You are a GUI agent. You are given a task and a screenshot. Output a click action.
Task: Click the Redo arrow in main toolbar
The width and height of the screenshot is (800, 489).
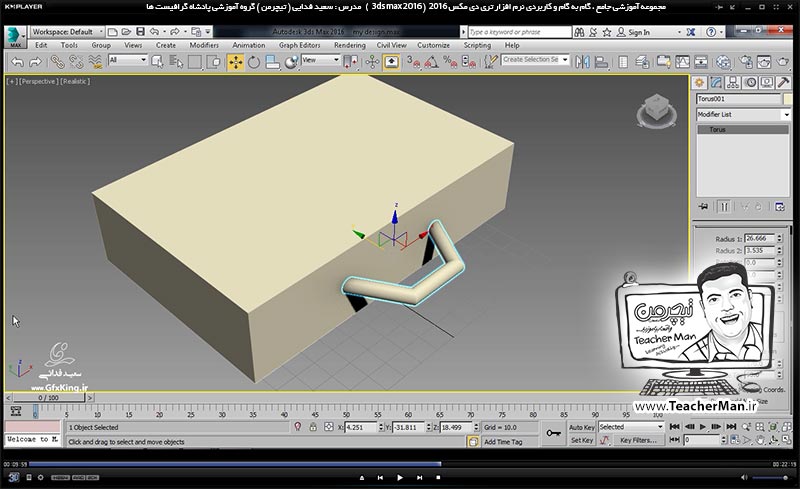[x=35, y=62]
